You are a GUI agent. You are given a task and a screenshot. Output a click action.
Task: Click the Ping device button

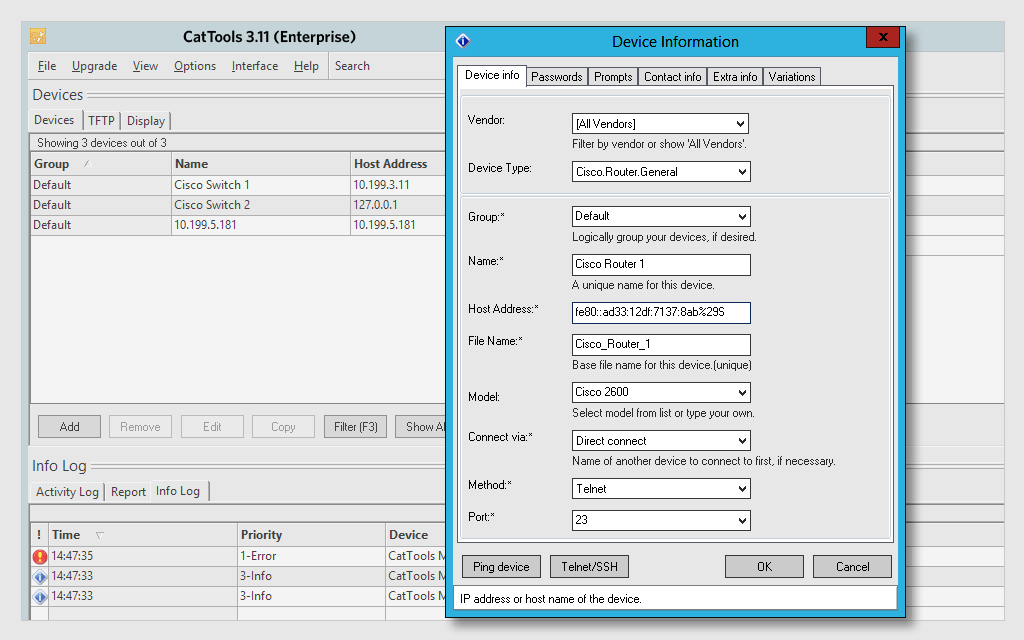click(501, 566)
